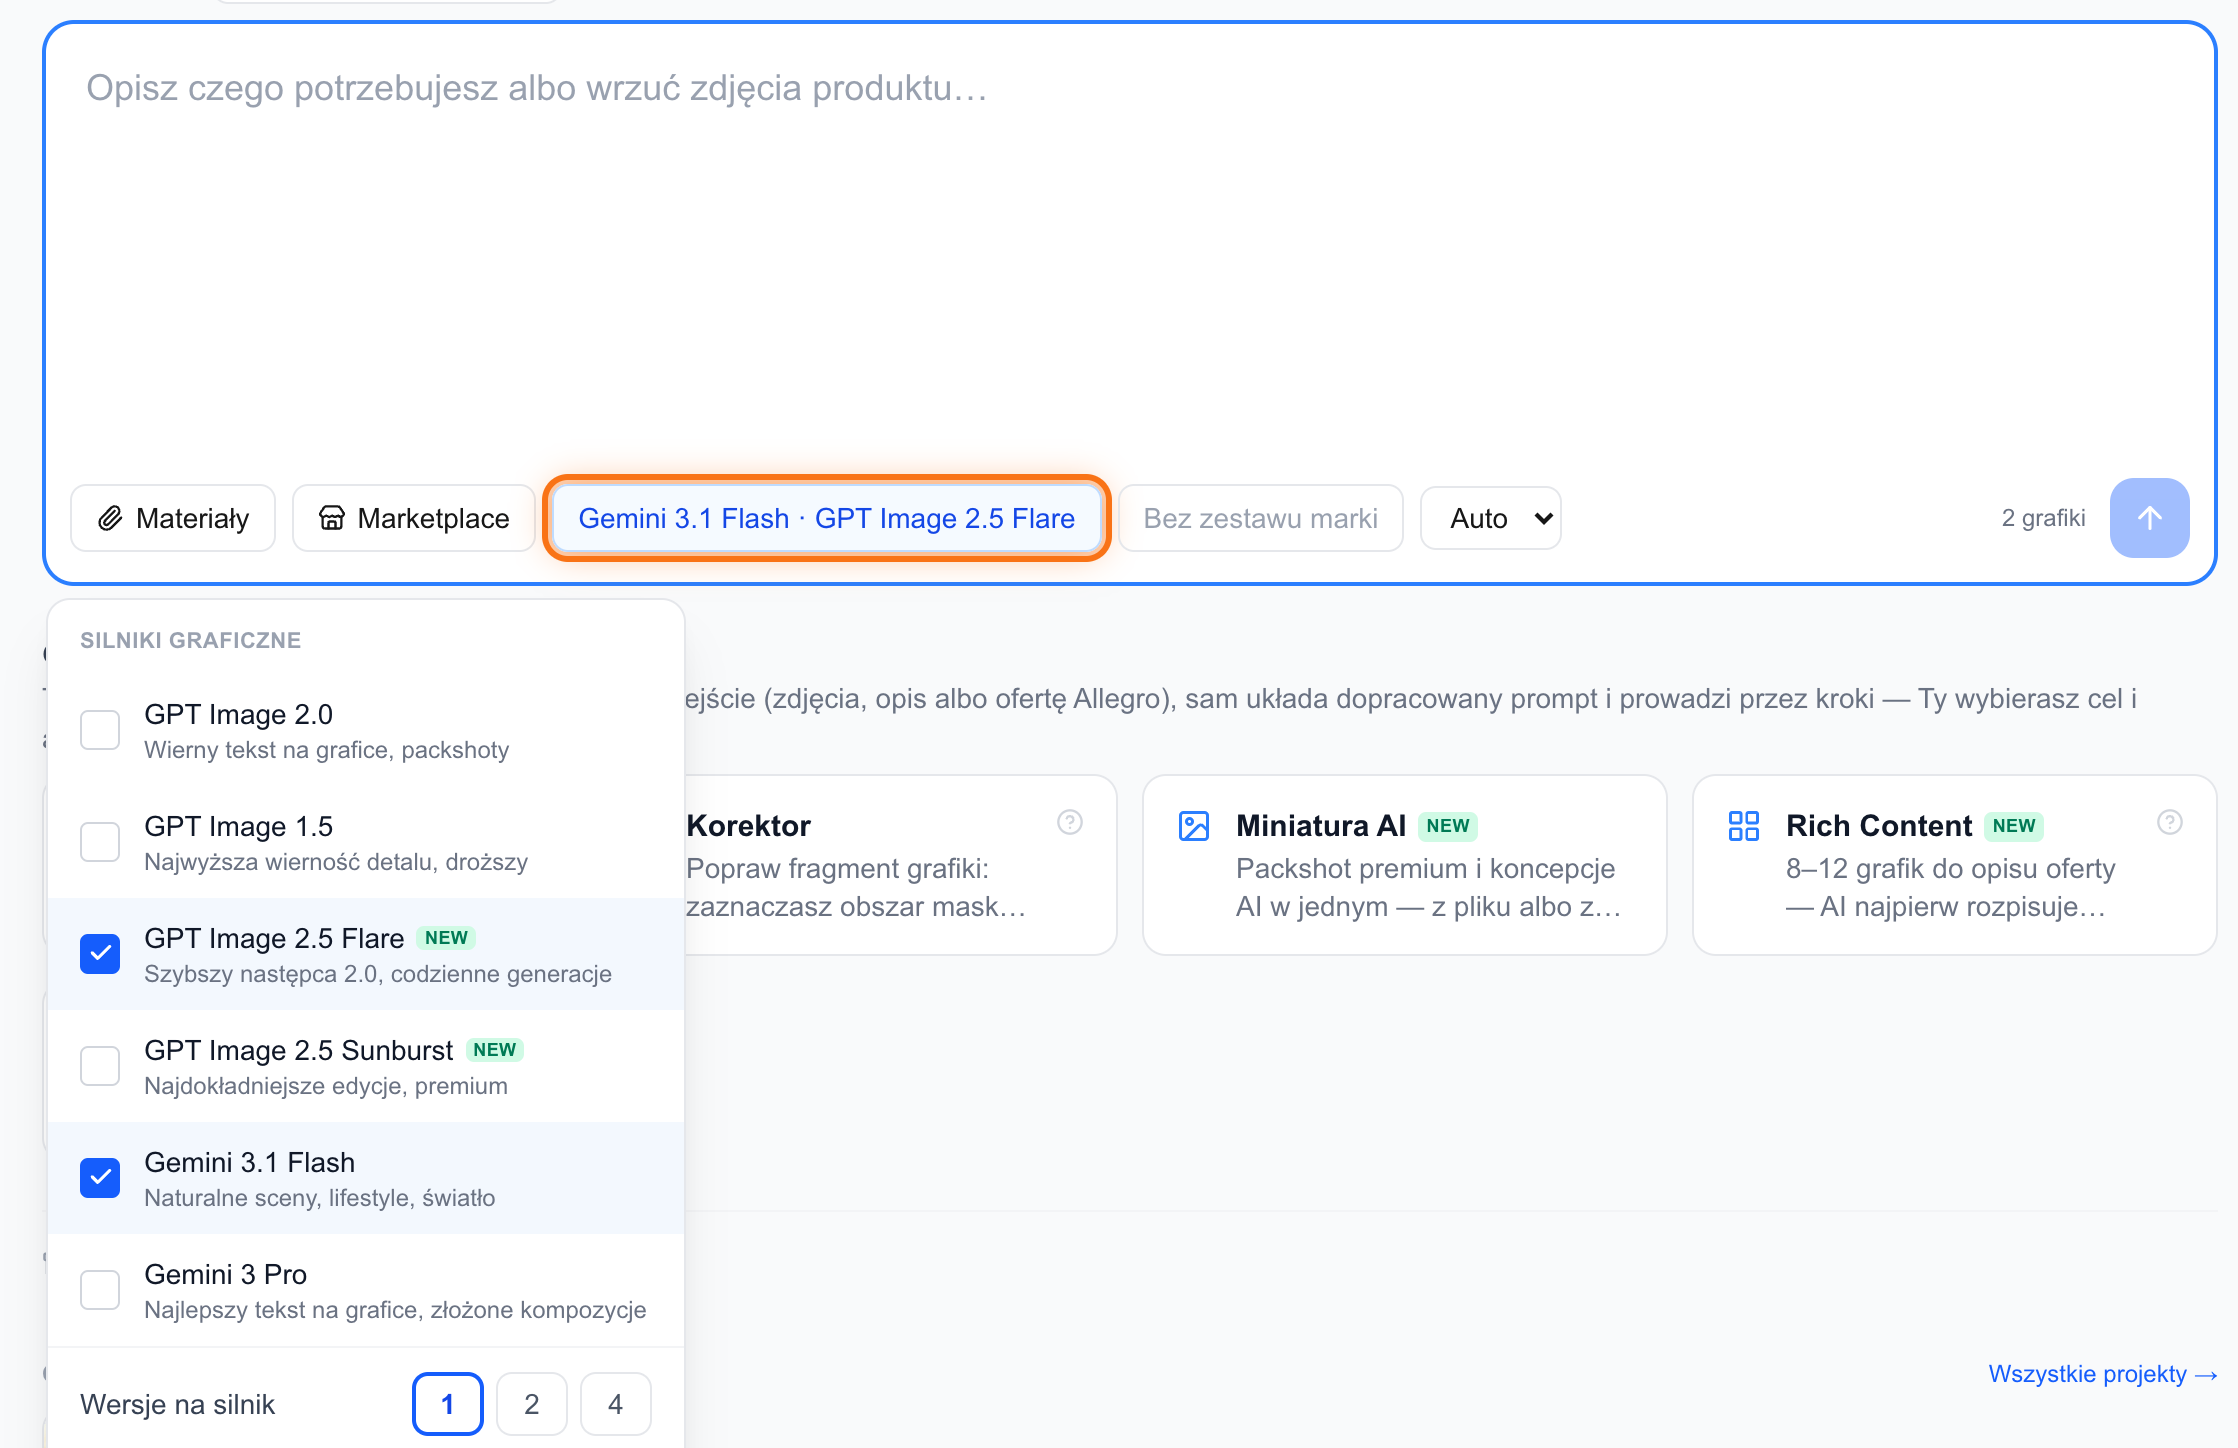
Task: Enable the GPT Image 2.5 Sunburst checkbox
Action: tap(100, 1066)
